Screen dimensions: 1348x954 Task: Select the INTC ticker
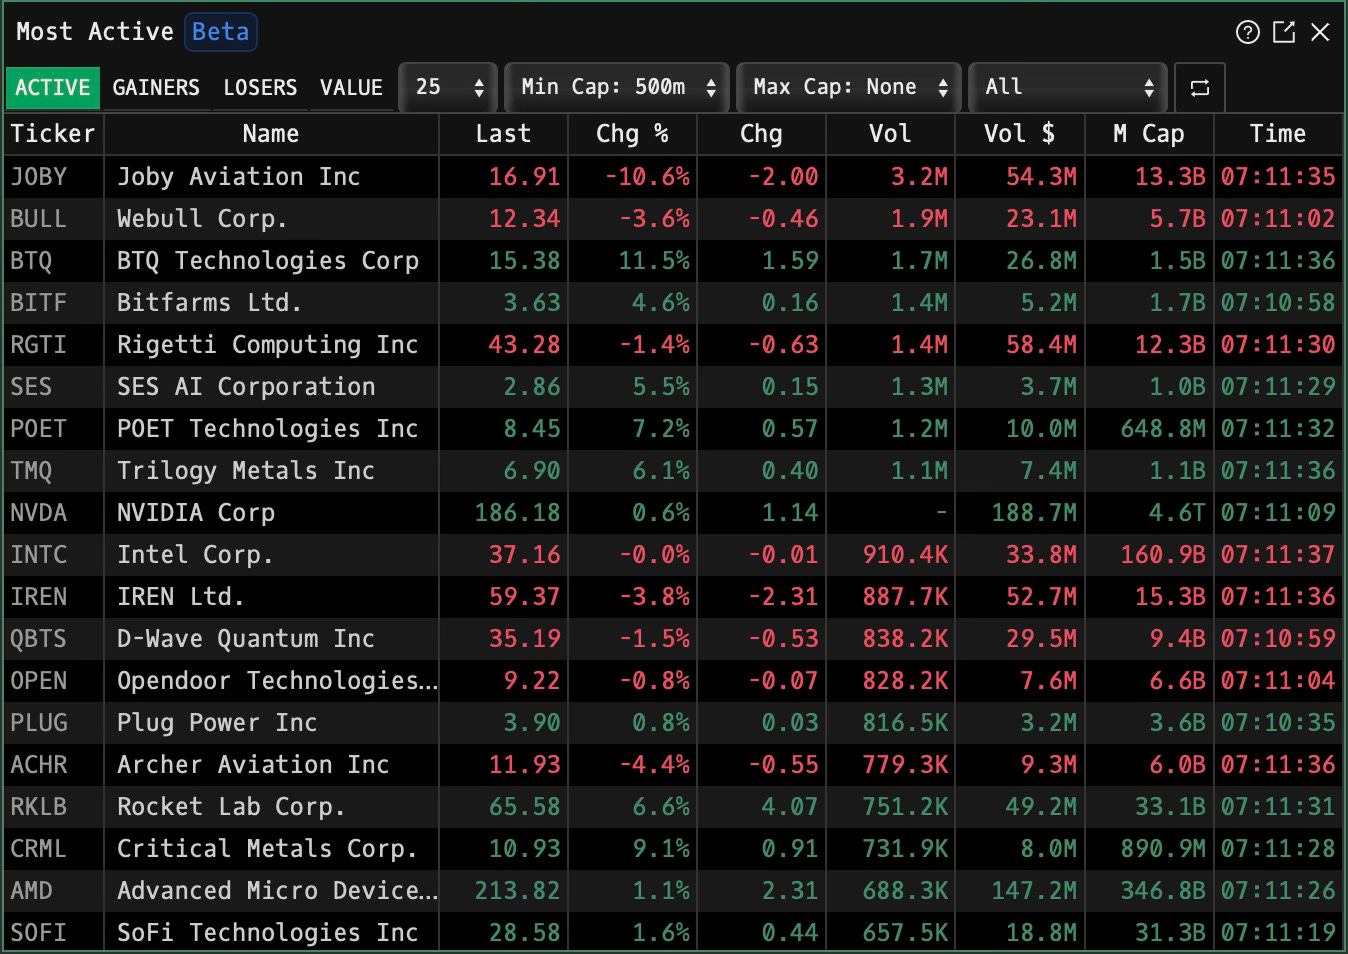pyautogui.click(x=38, y=555)
